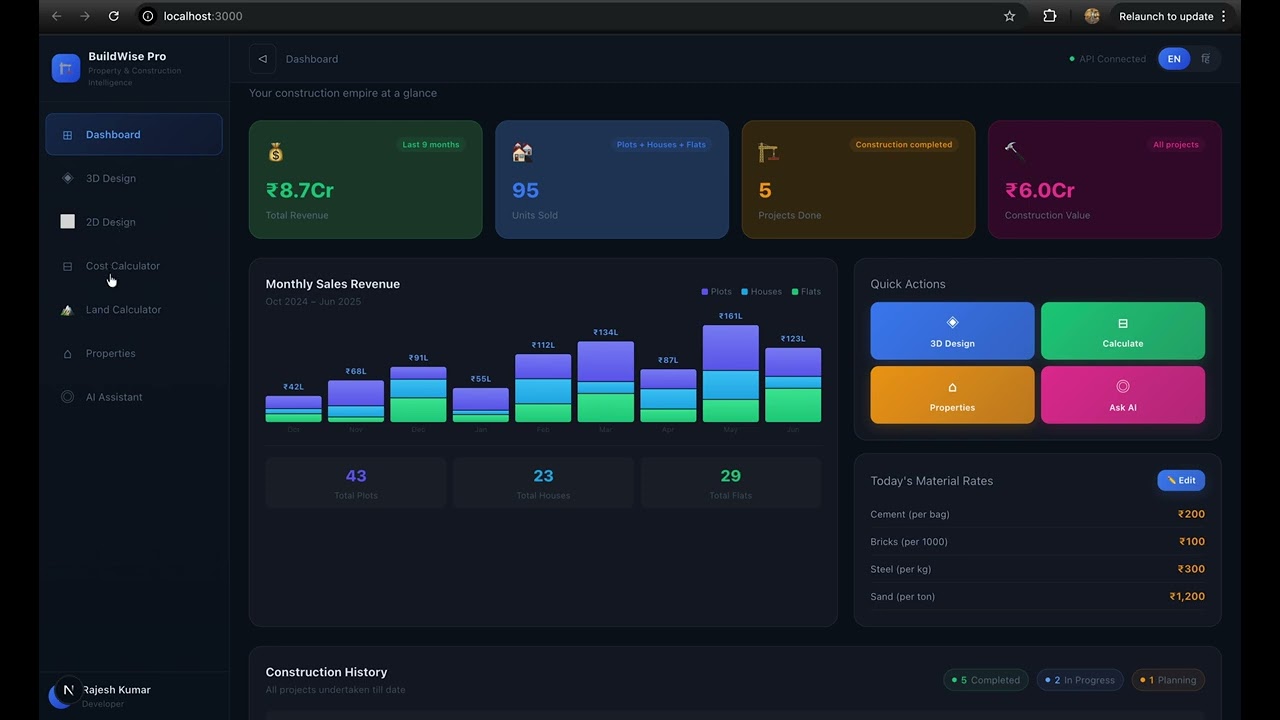Click the 29 Total Flats tile
The height and width of the screenshot is (720, 1280).
[731, 483]
